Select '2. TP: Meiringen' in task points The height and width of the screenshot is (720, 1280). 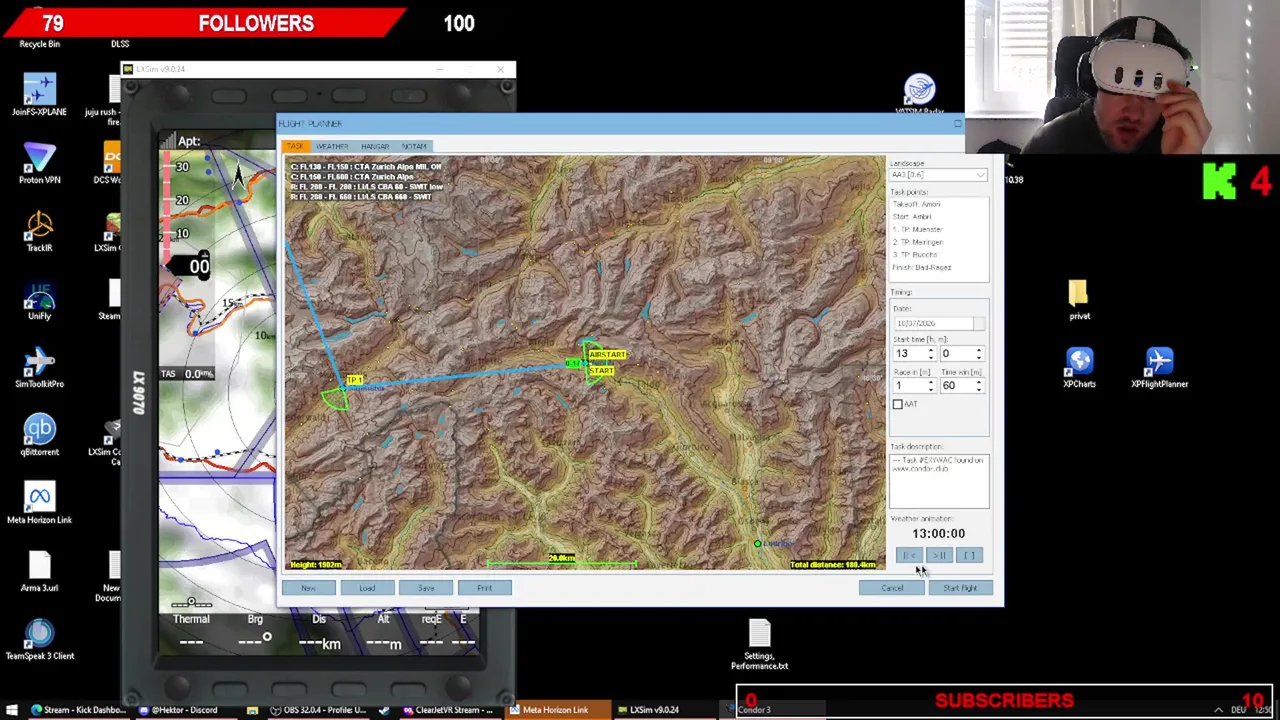[x=918, y=242]
